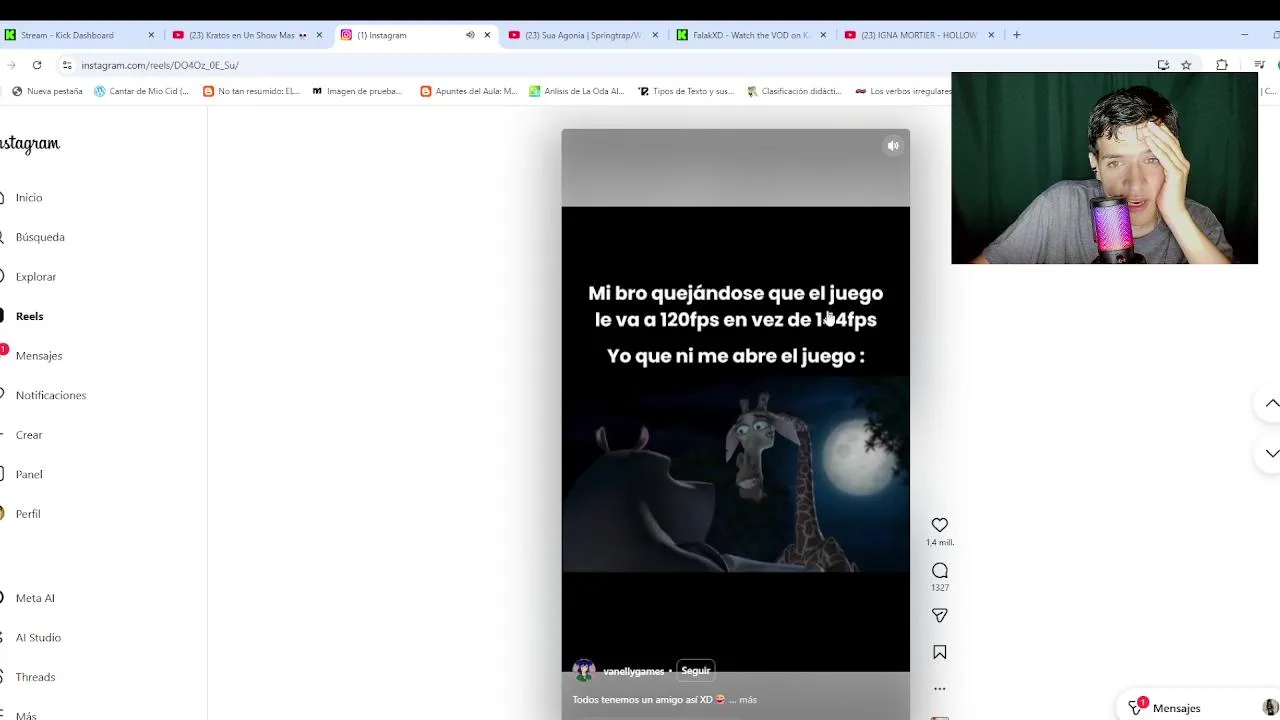
Task: Open site information icon beside the URL
Action: (67, 65)
